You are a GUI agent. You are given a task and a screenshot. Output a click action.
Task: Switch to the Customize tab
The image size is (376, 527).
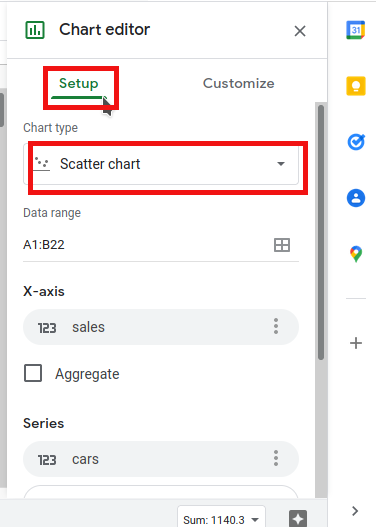239,83
